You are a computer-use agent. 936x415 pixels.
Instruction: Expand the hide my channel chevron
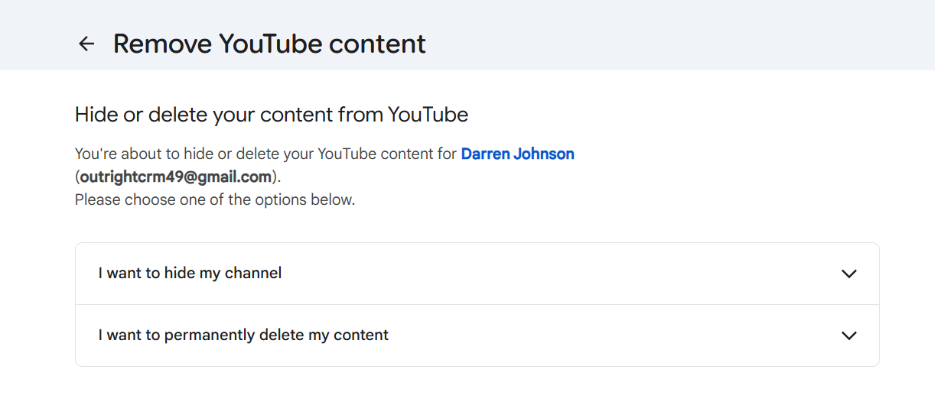click(848, 274)
